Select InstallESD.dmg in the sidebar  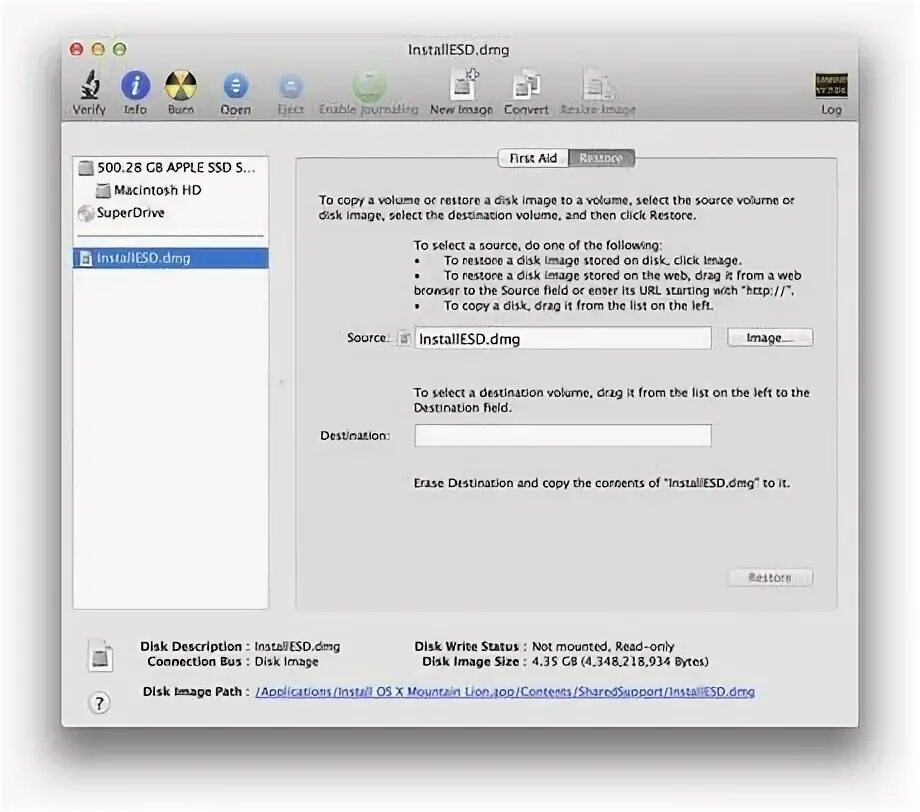pos(171,258)
